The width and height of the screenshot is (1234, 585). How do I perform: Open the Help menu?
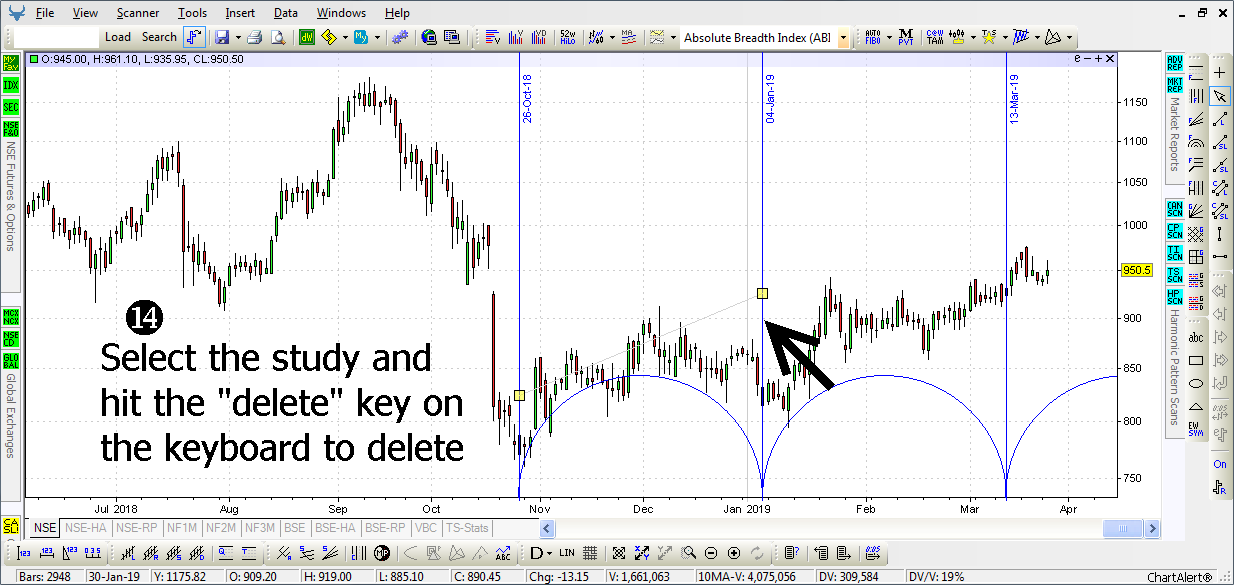click(397, 13)
